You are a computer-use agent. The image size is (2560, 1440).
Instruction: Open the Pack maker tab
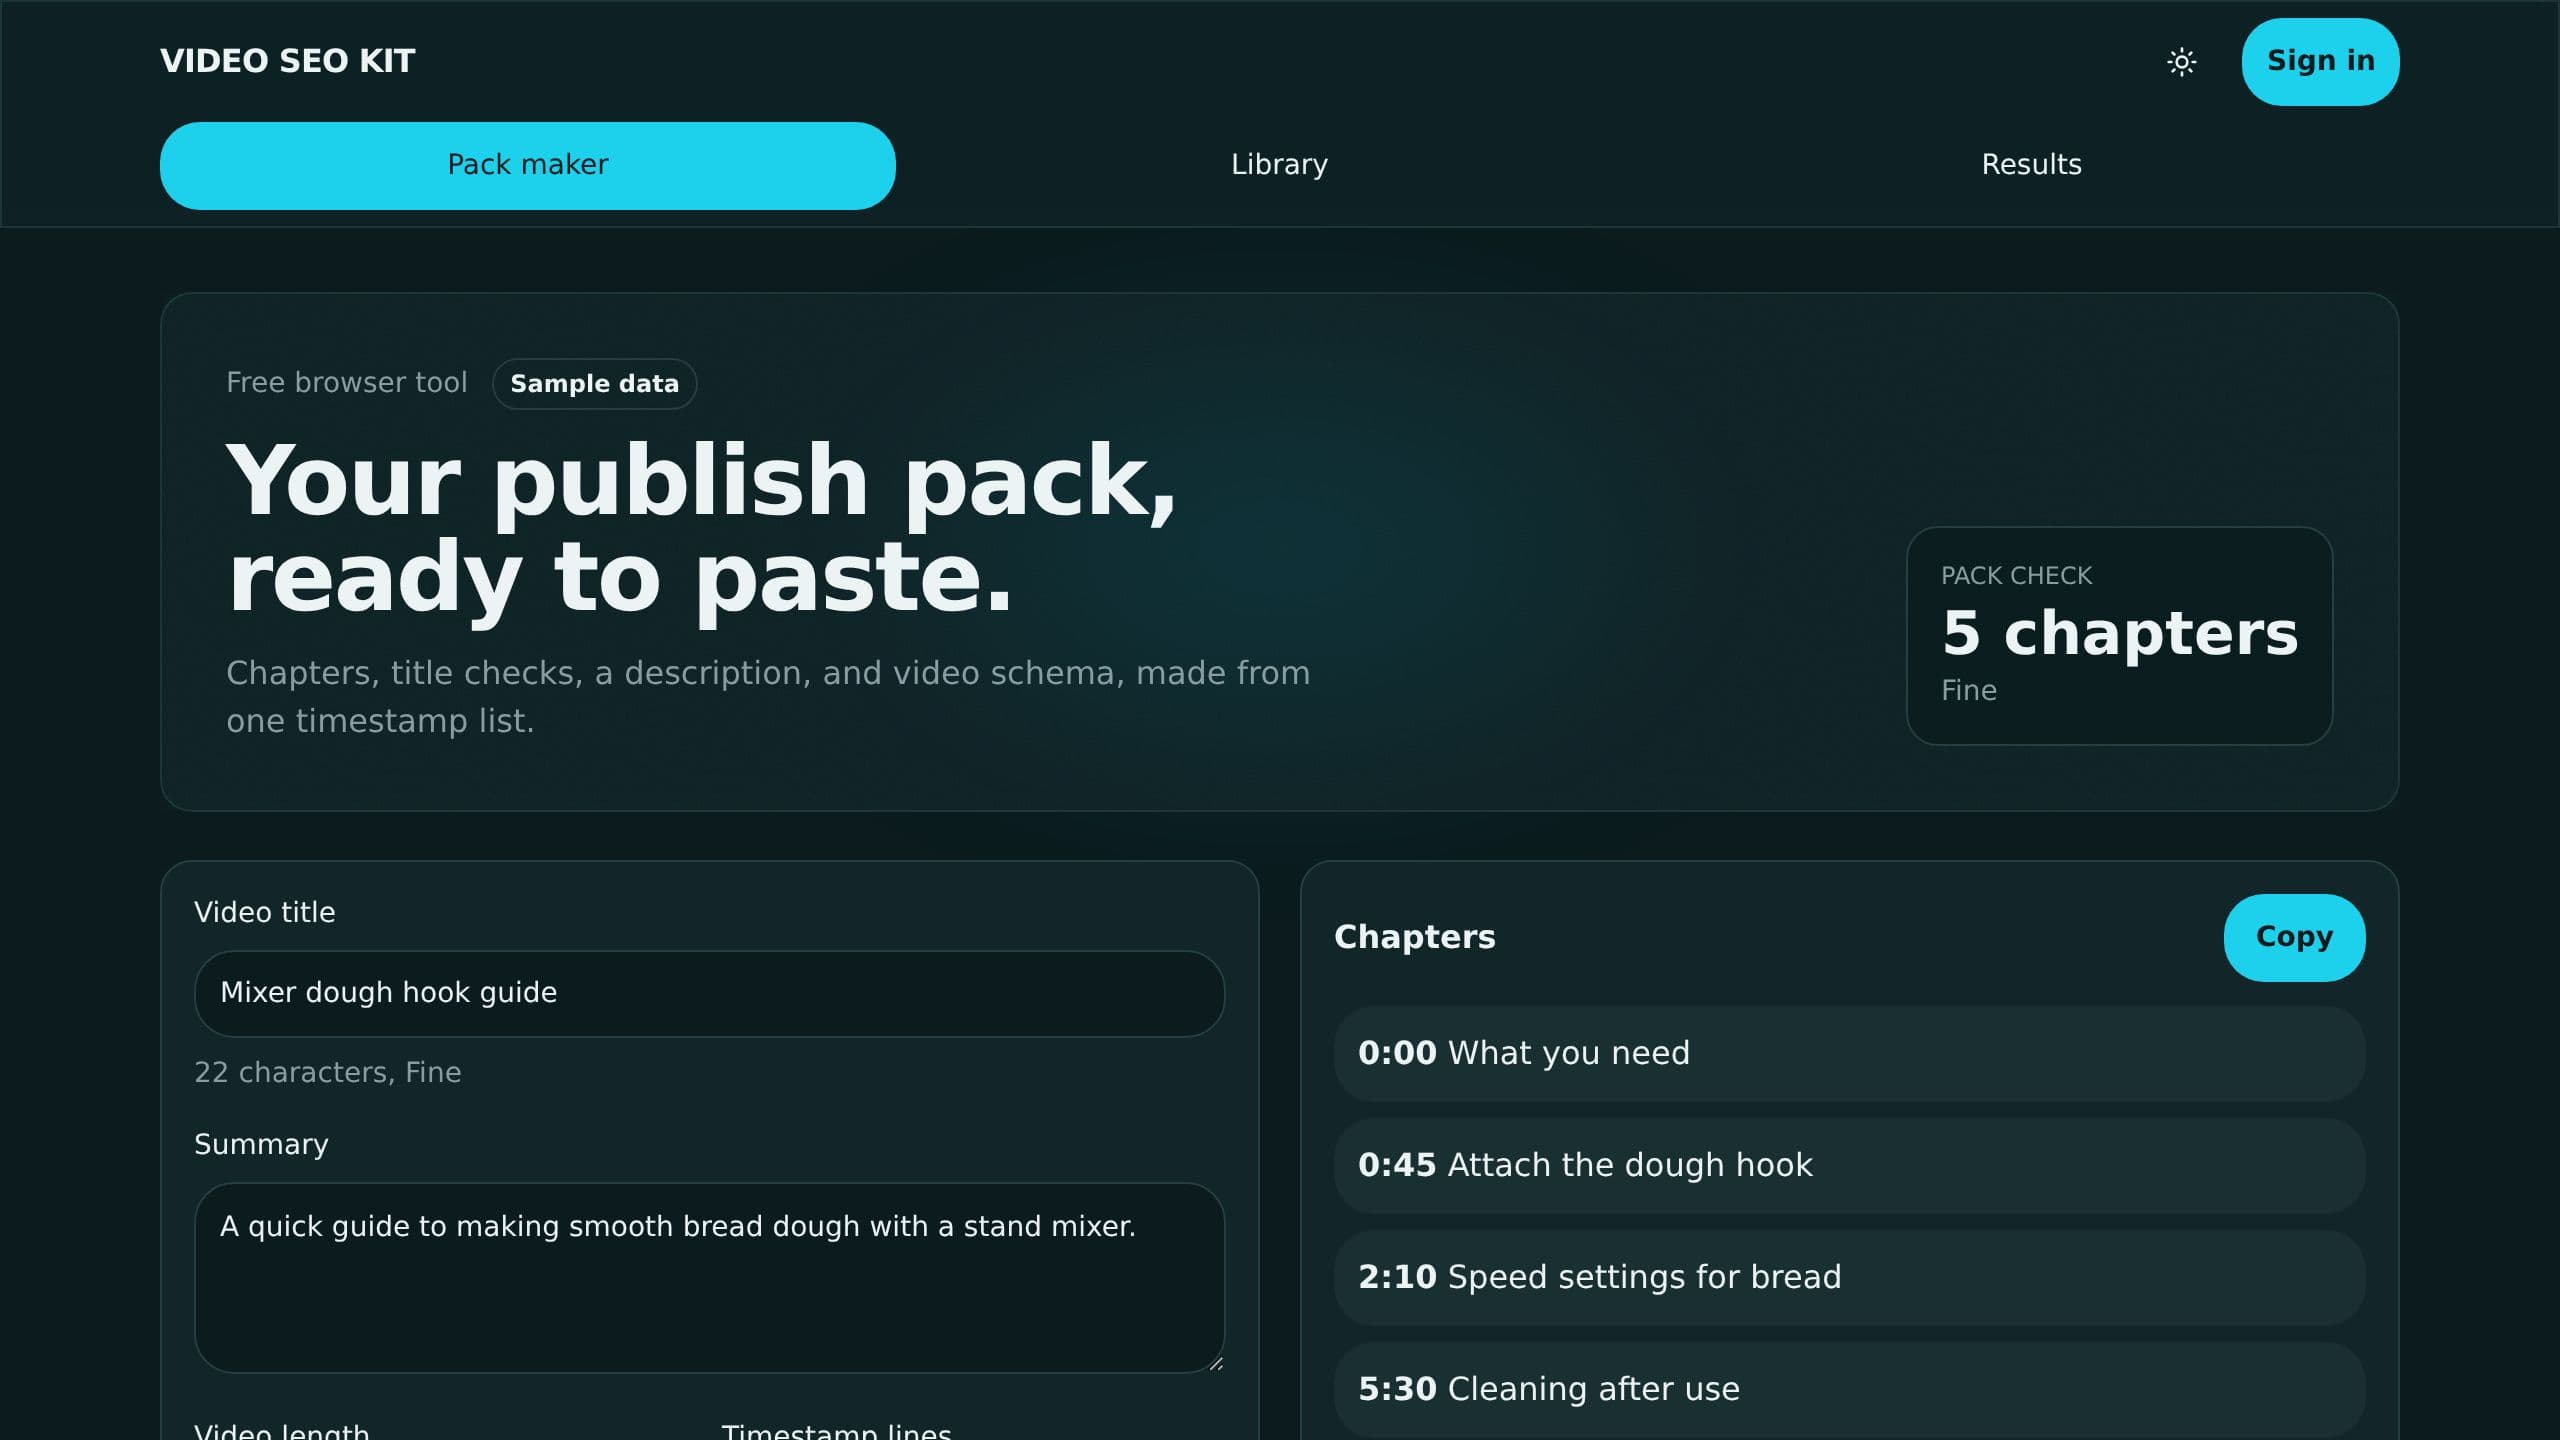tap(528, 166)
